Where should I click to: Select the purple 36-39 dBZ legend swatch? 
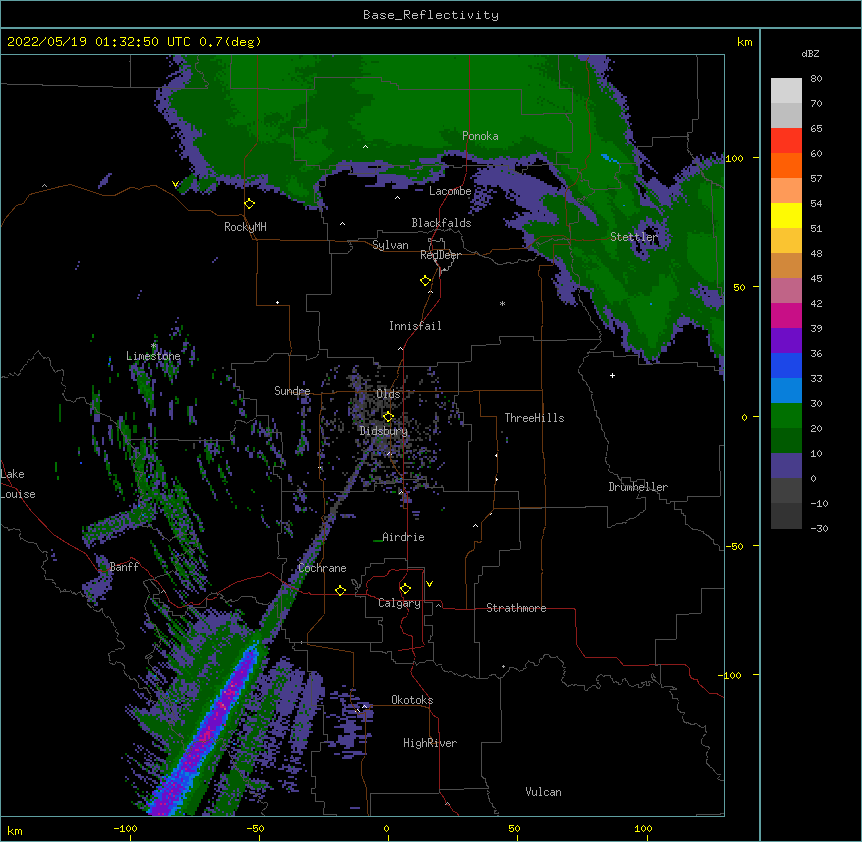coord(786,341)
